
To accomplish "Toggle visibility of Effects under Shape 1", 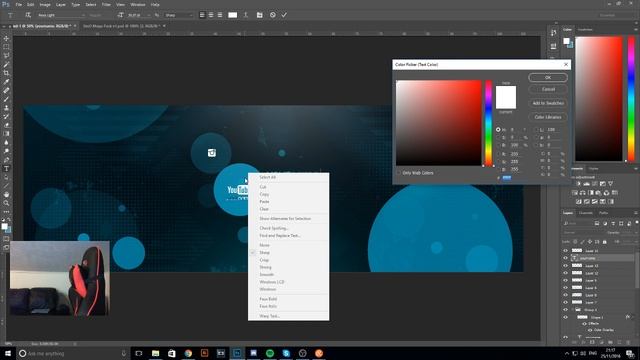I will click(x=584, y=323).
